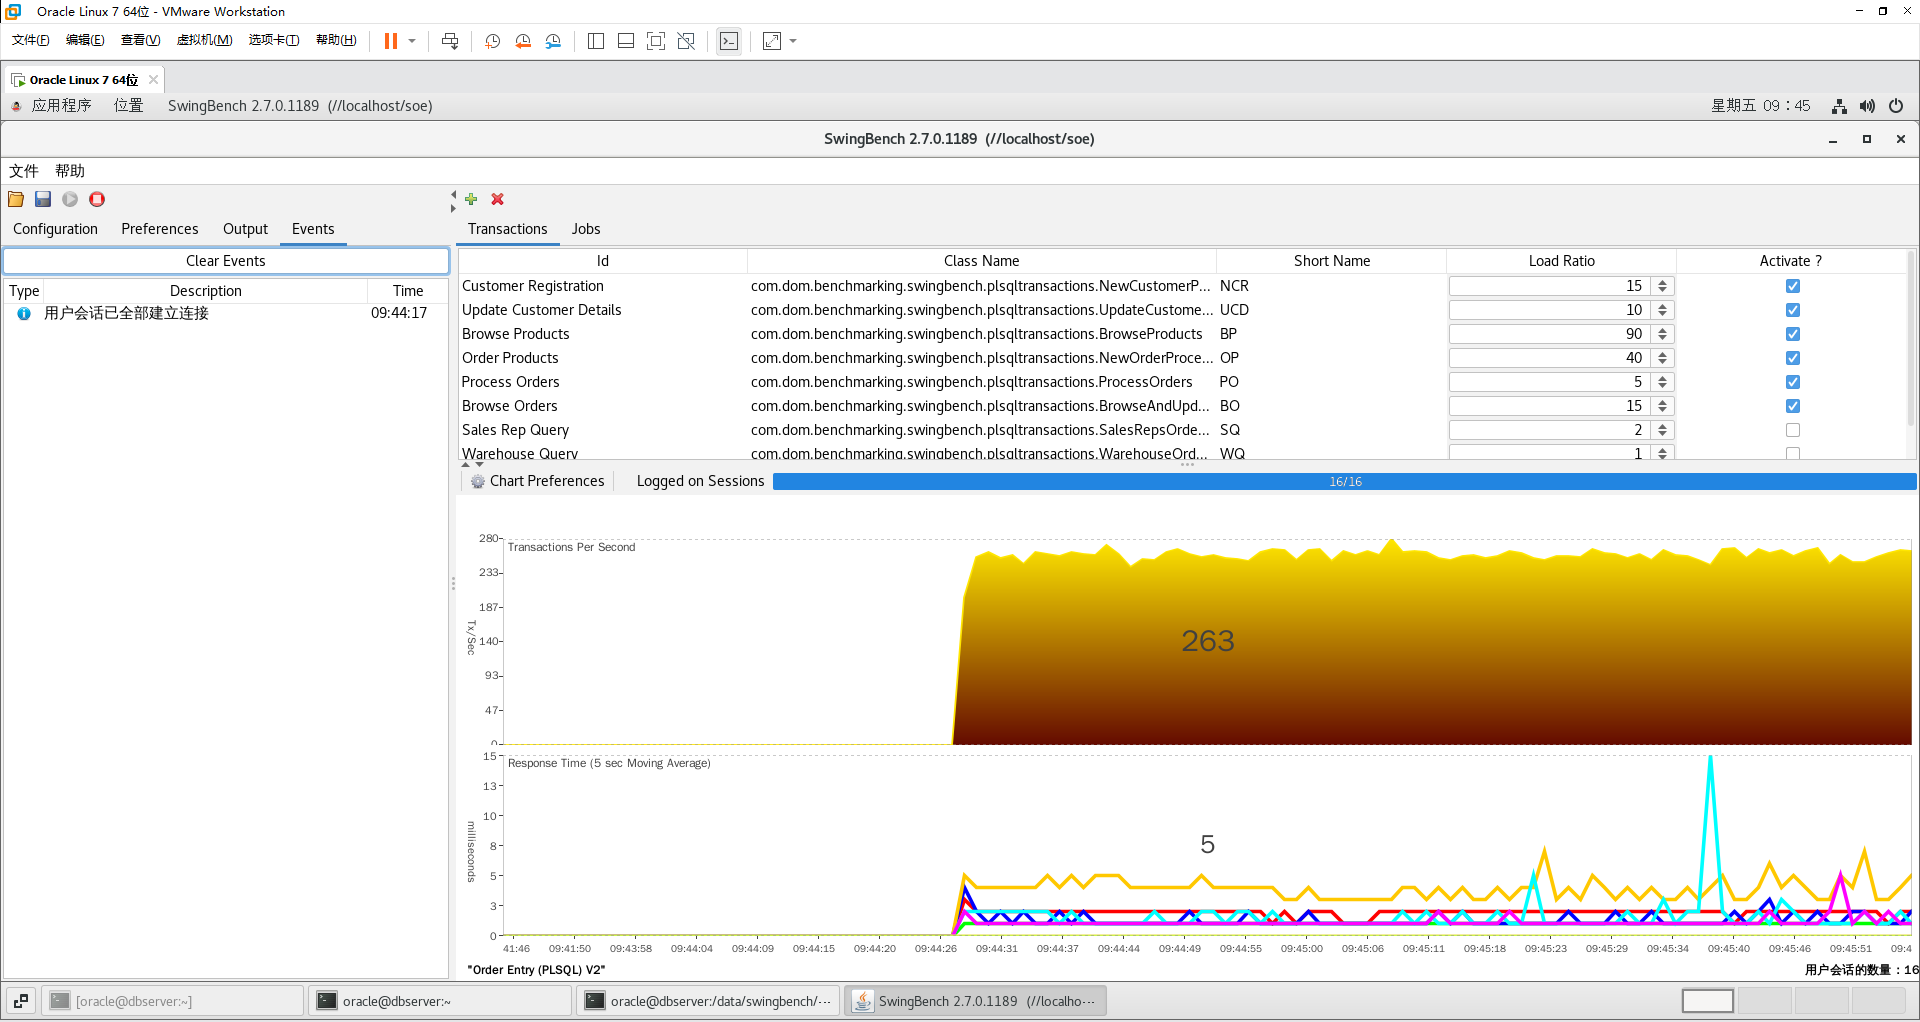Open the VMware power options dropdown arrow
Image resolution: width=1920 pixels, height=1022 pixels.
click(x=412, y=41)
